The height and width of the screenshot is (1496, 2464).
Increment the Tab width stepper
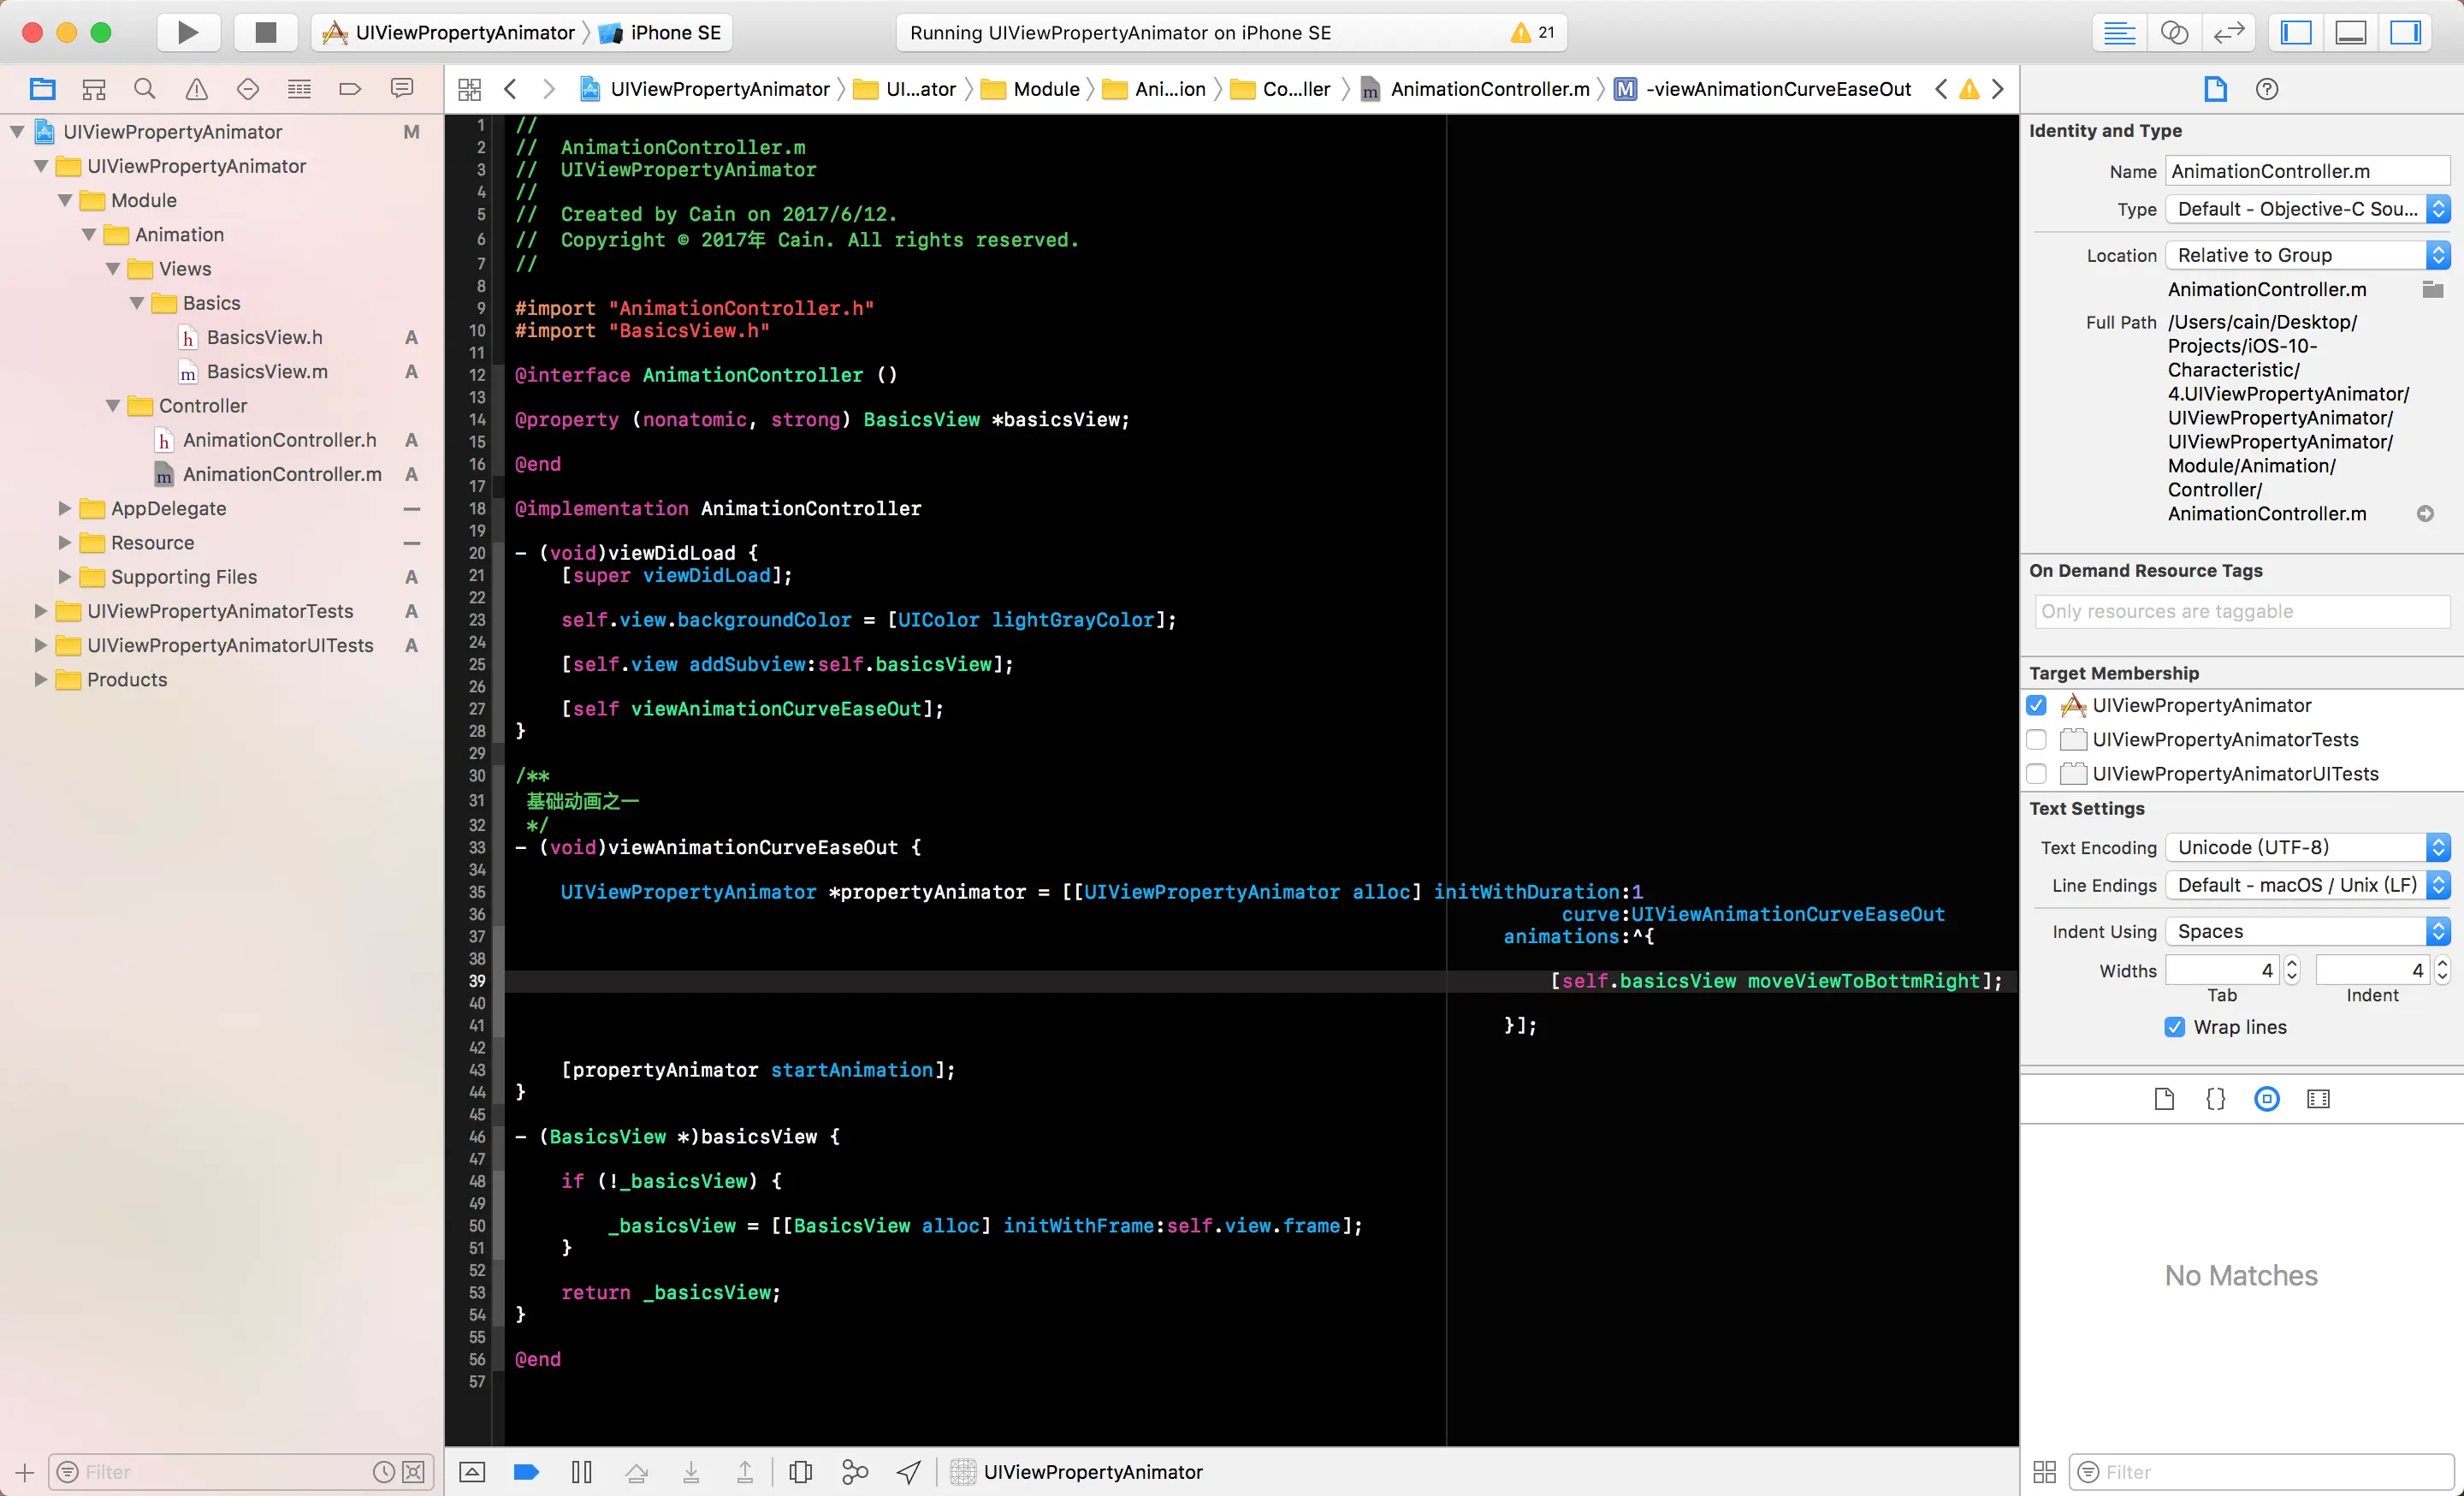click(2292, 963)
